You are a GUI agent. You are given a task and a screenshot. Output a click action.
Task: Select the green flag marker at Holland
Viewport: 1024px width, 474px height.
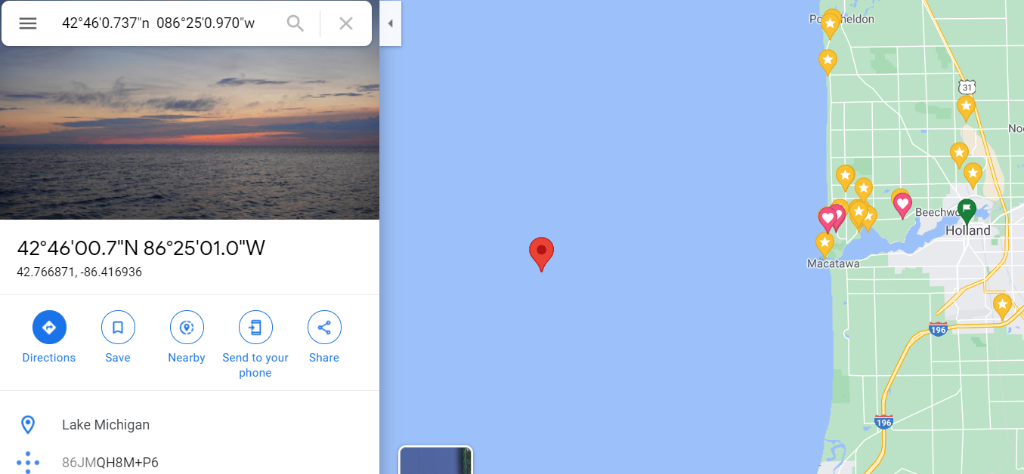(x=967, y=210)
